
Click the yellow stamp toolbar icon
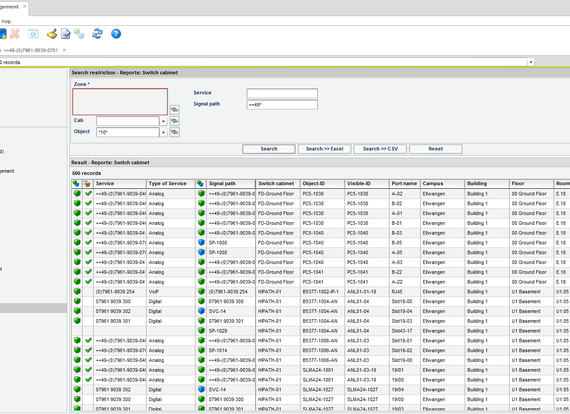[52, 34]
